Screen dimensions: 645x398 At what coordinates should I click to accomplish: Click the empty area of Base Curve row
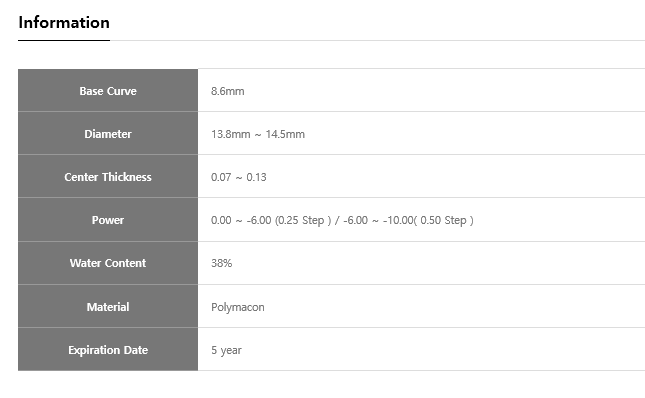446,90
